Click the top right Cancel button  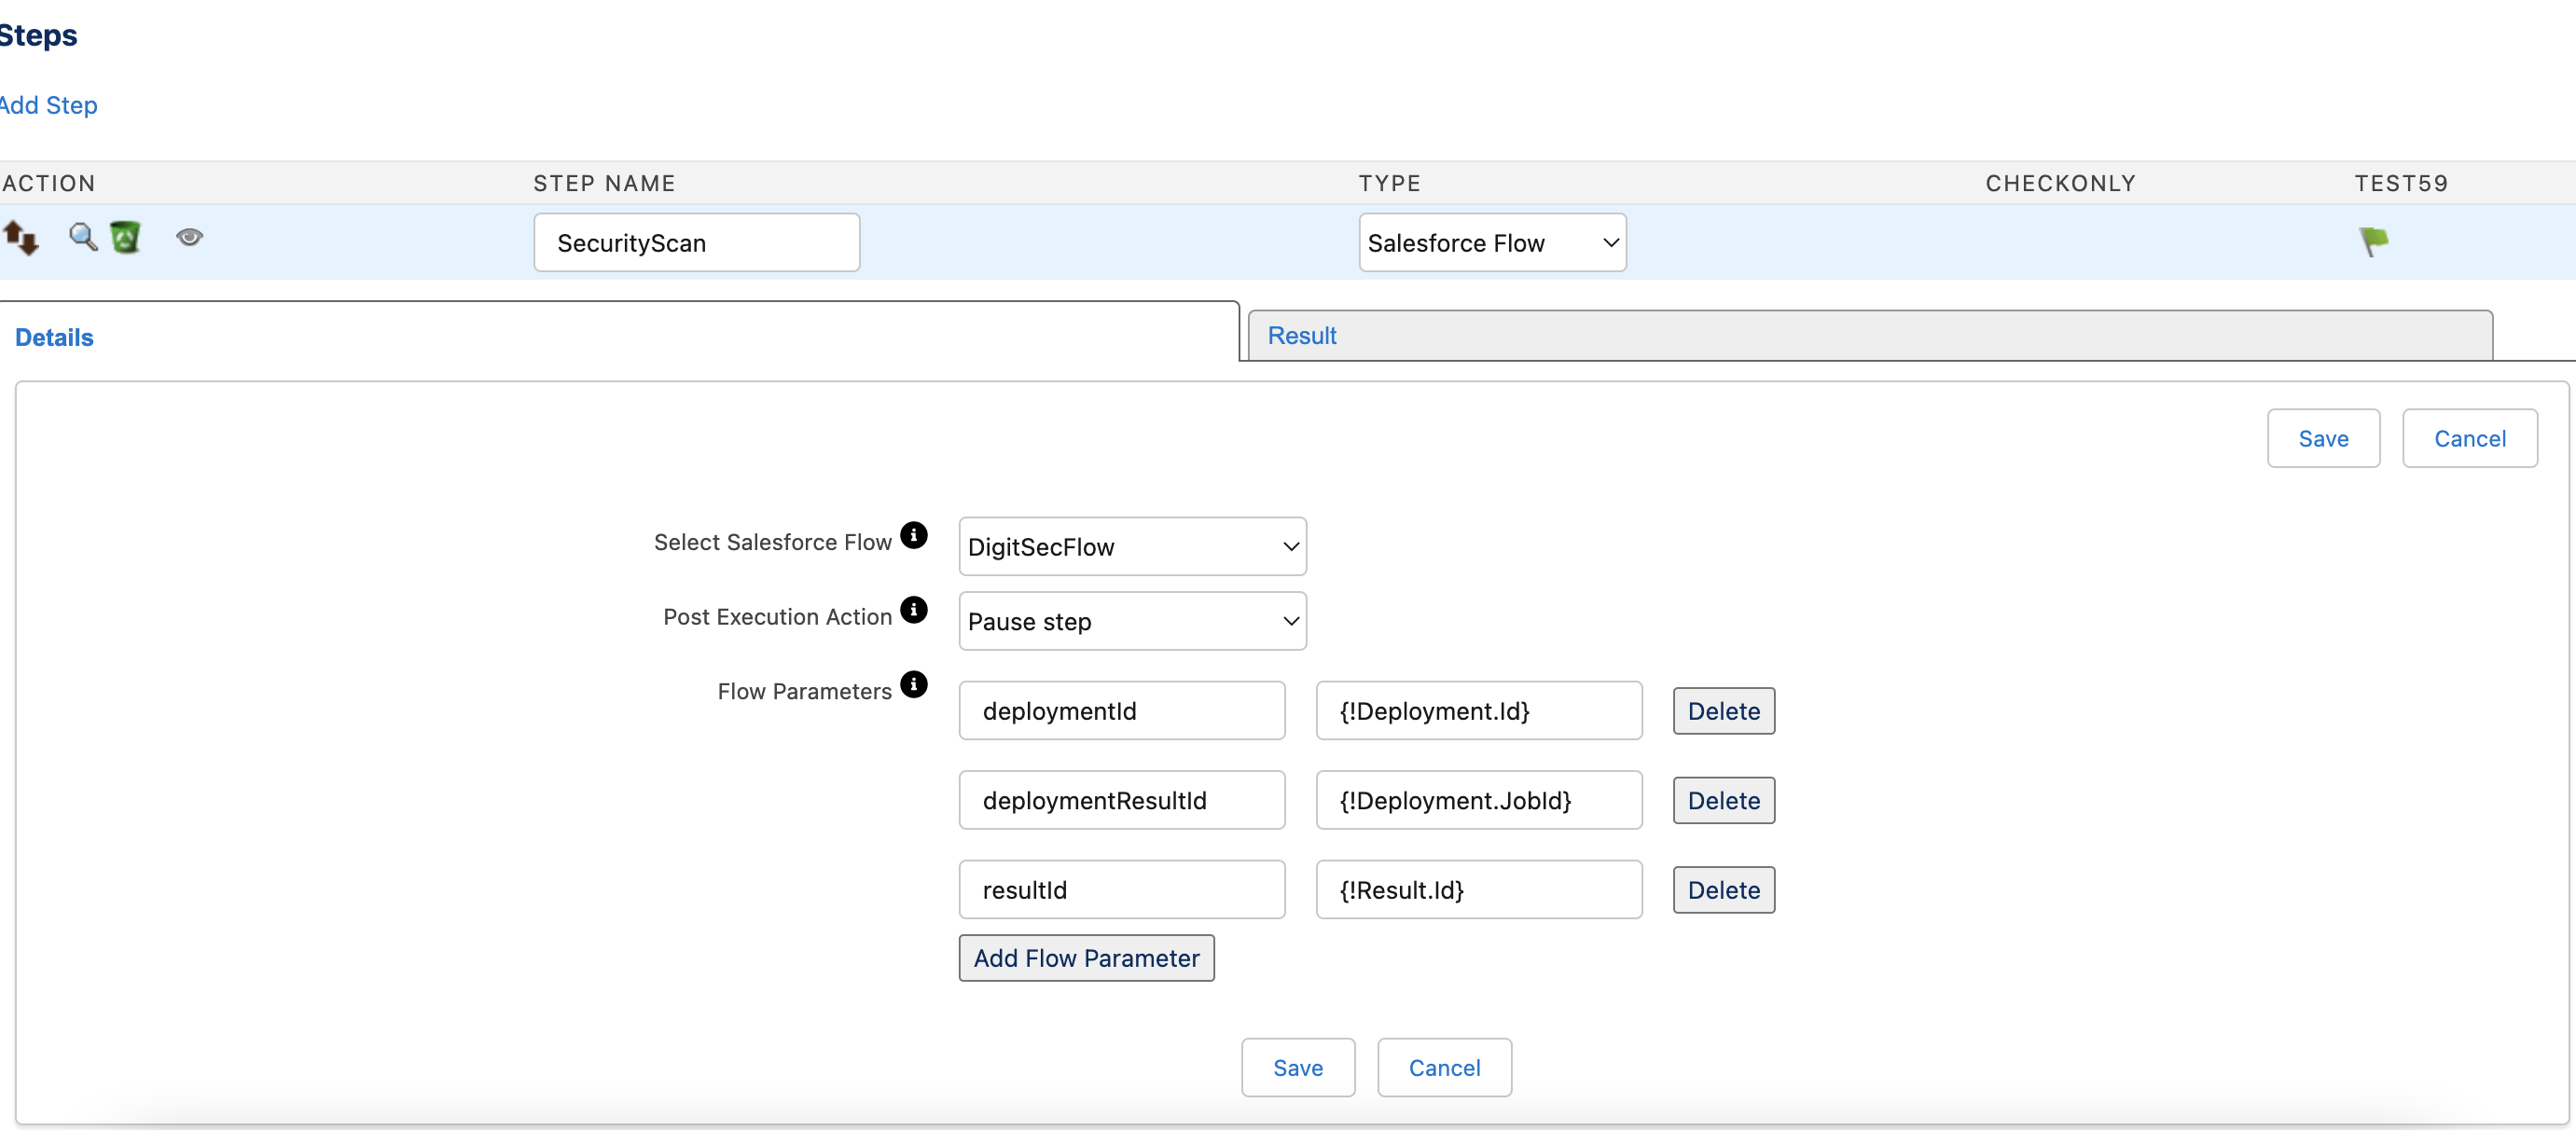(2469, 438)
